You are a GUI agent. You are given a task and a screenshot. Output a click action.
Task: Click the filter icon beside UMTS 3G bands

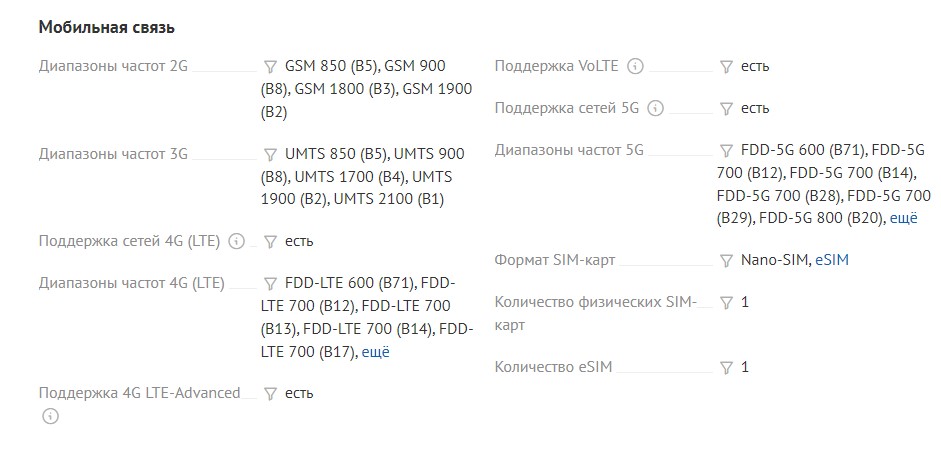click(270, 155)
